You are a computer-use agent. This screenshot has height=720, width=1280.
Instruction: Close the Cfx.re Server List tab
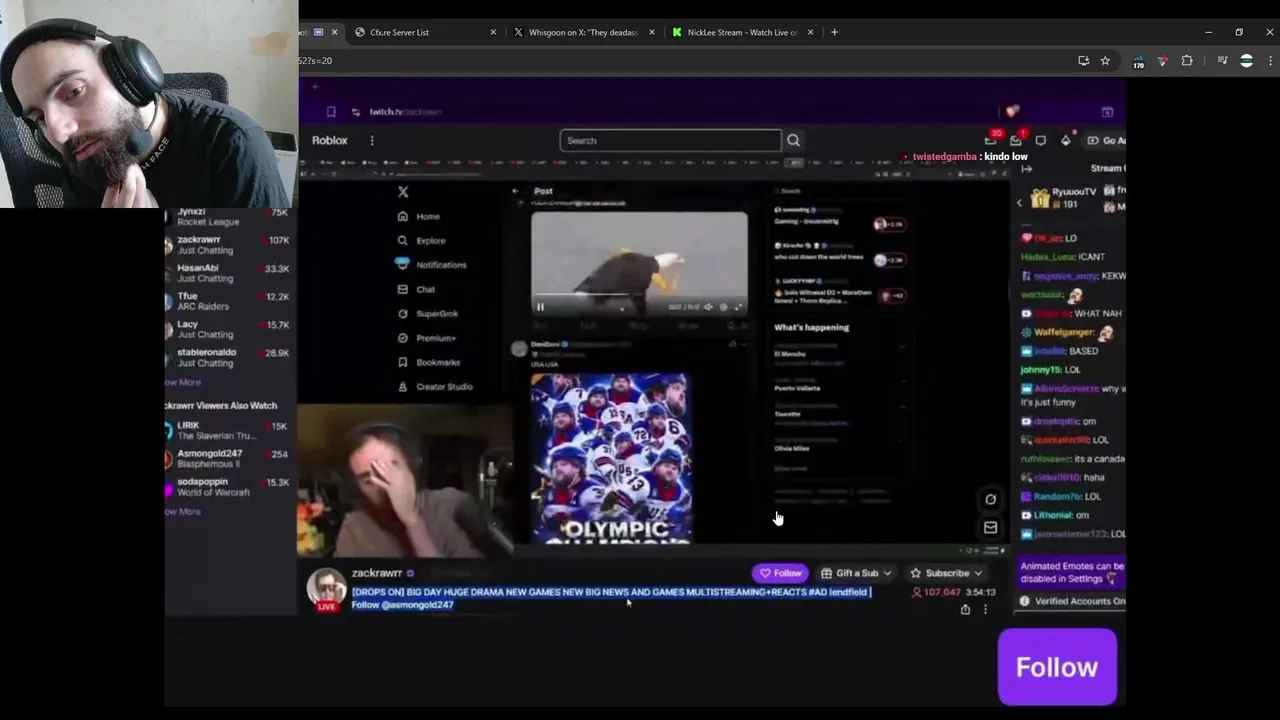click(x=493, y=32)
